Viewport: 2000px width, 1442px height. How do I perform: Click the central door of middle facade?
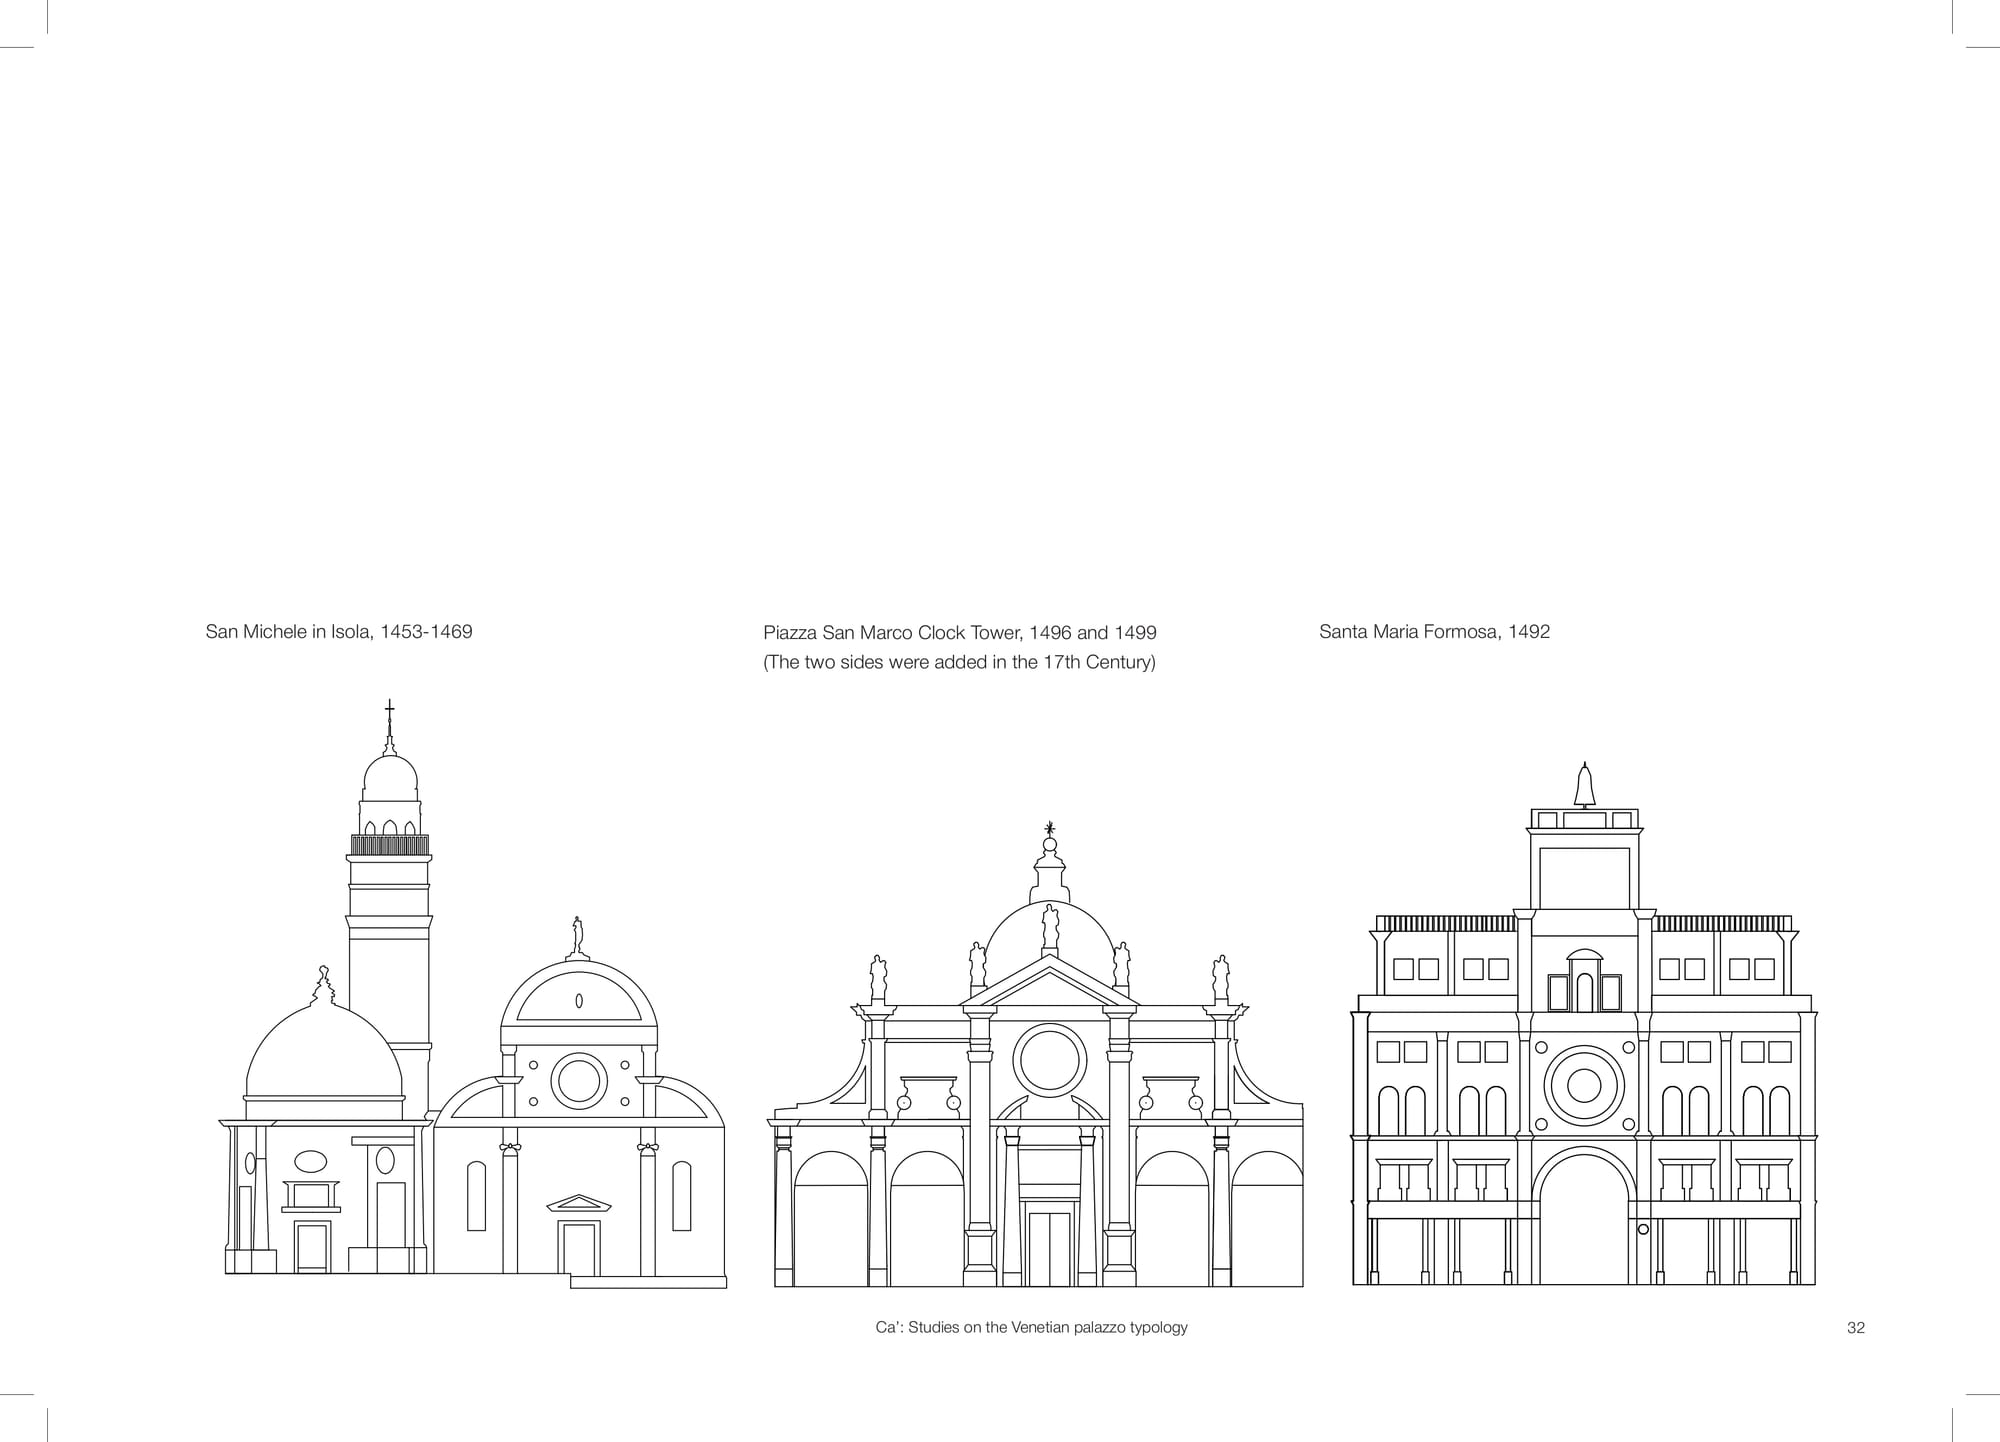(x=1049, y=1248)
